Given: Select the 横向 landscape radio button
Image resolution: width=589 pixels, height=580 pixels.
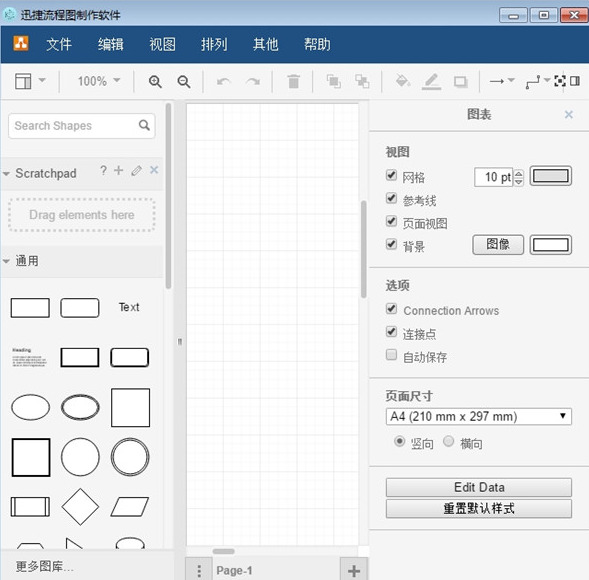Looking at the screenshot, I should (449, 441).
